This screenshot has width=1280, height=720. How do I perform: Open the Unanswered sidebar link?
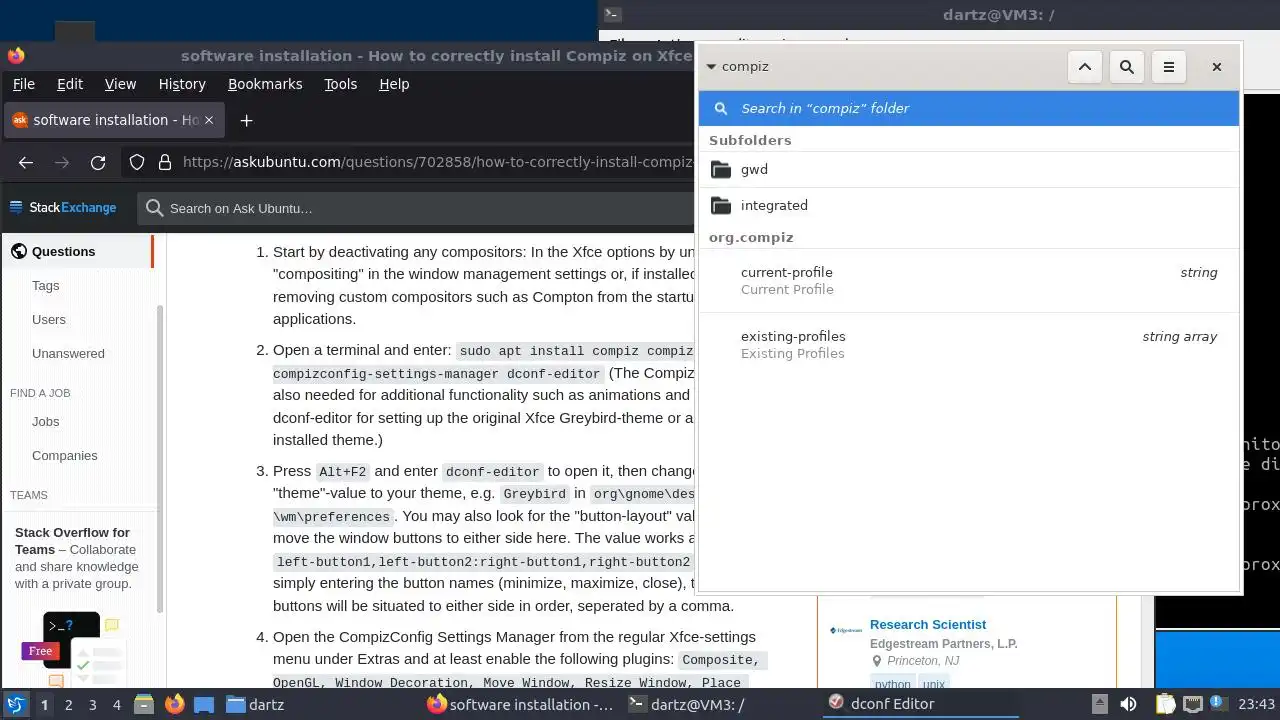click(x=68, y=354)
